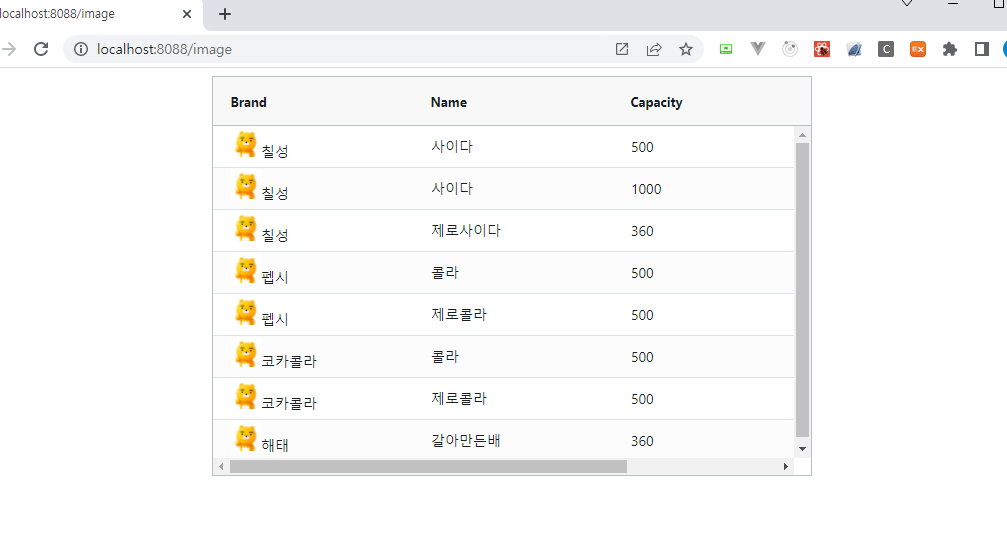This screenshot has height=543, width=1007.
Task: Click the forward navigation arrow
Action: click(8, 49)
